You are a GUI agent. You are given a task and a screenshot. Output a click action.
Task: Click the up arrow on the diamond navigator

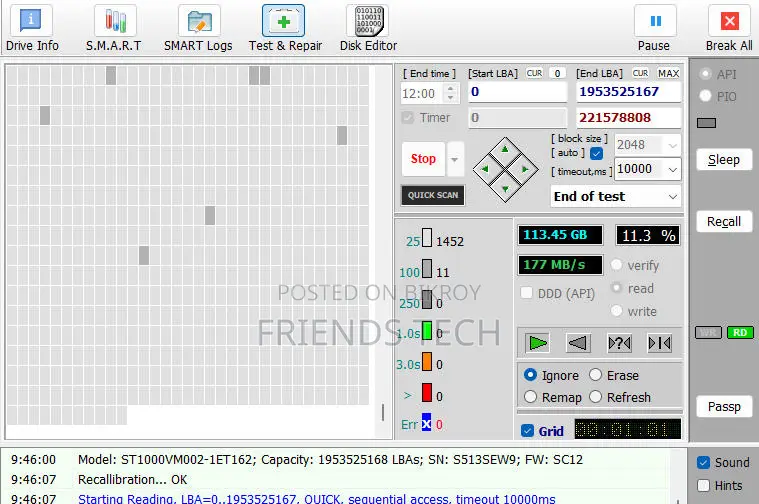tap(505, 150)
